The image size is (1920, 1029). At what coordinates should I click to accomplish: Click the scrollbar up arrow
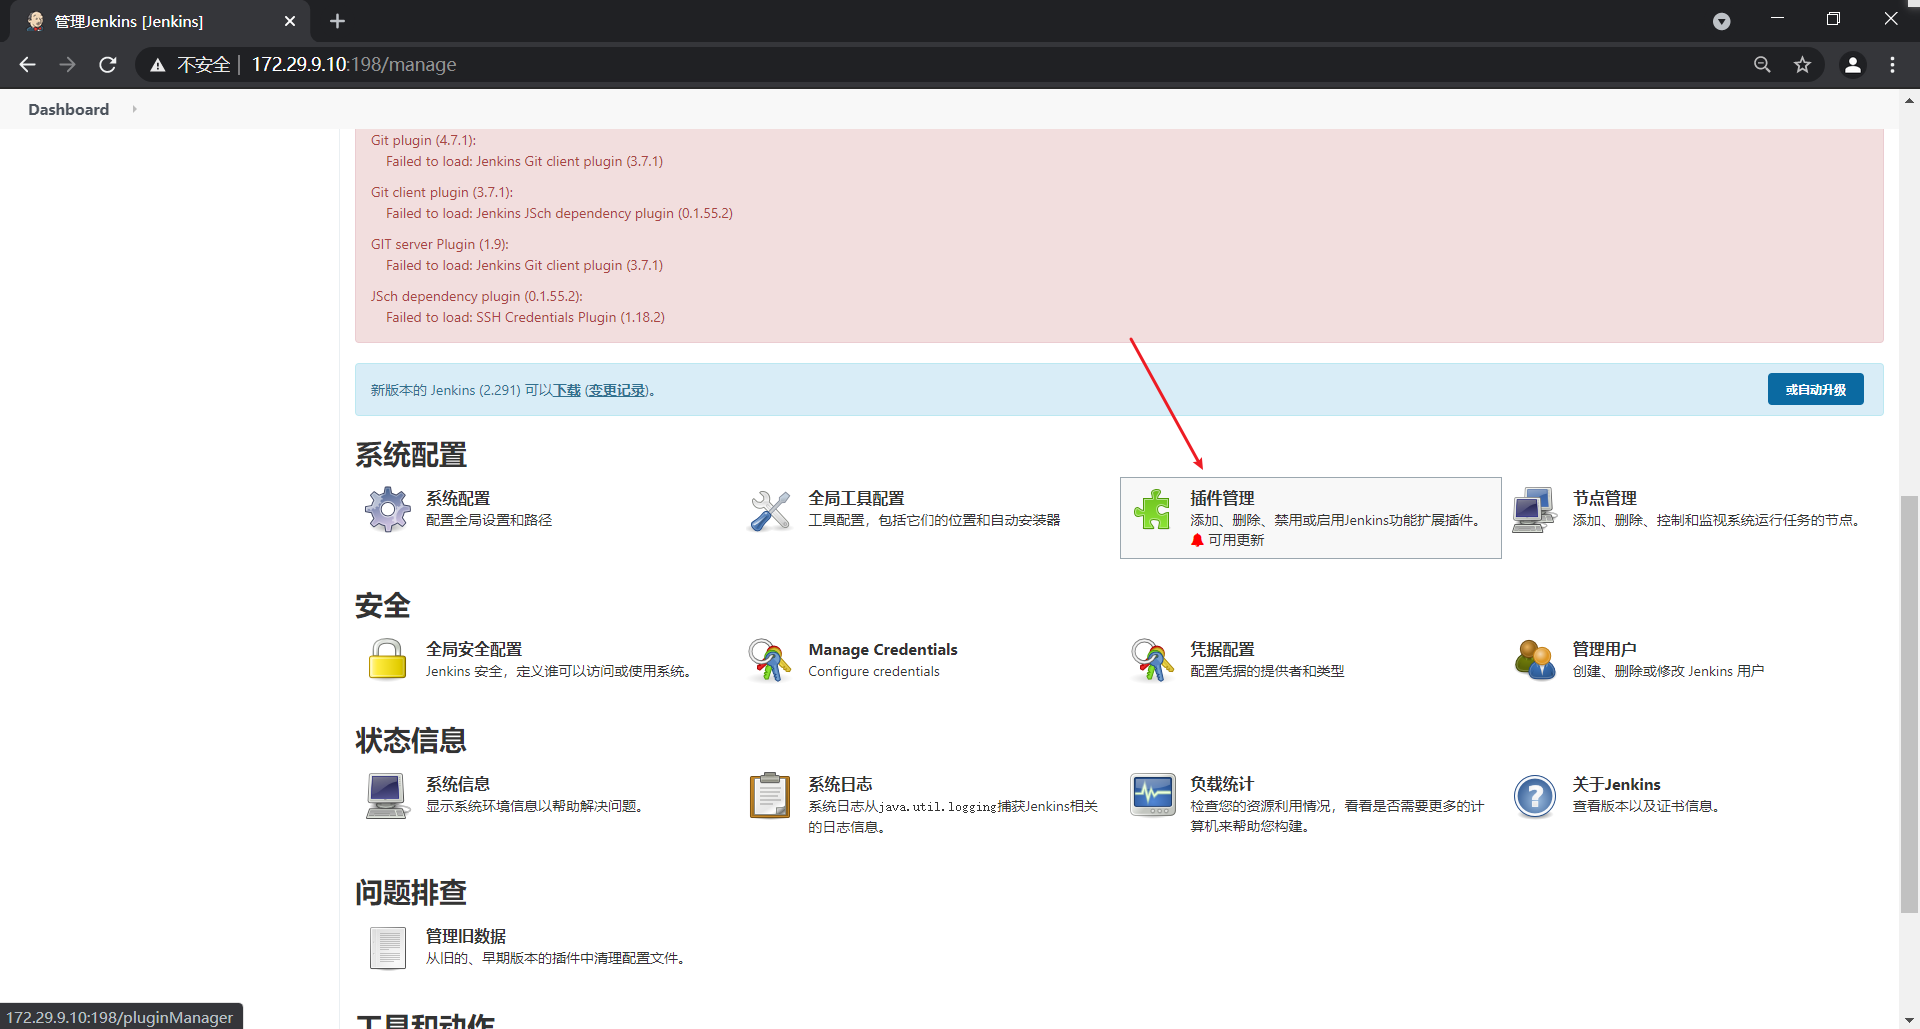(1909, 100)
